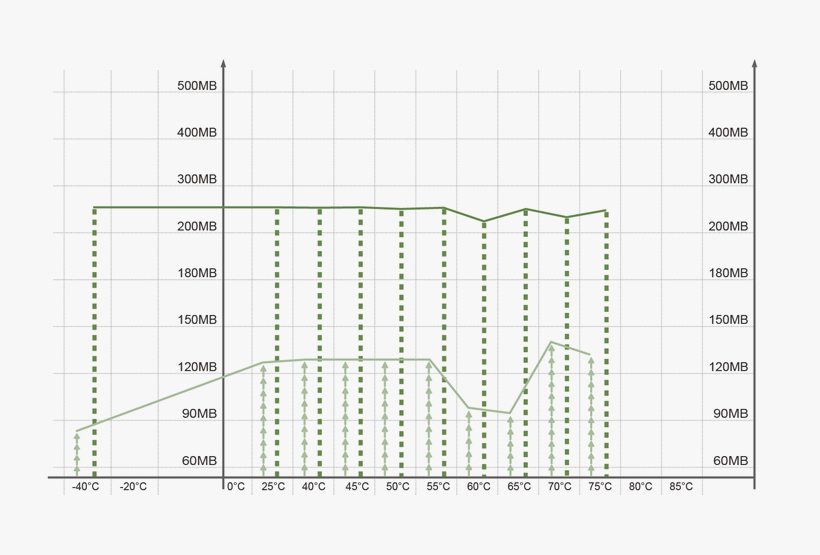The image size is (820, 555).
Task: Click the dark dashed bar at 50°C
Action: [402, 340]
